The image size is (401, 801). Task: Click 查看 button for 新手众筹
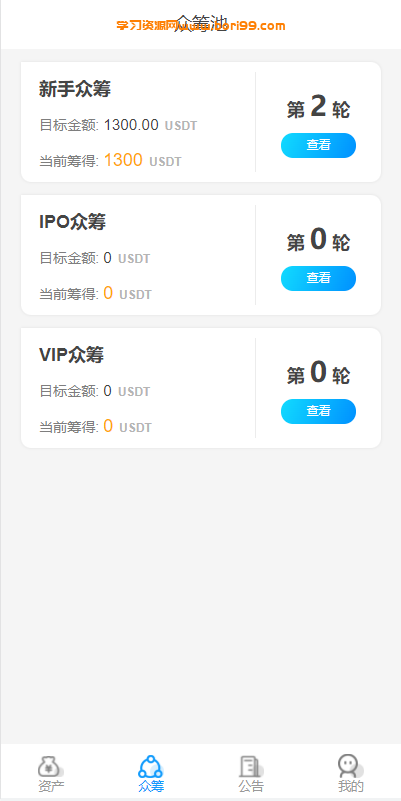point(318,145)
